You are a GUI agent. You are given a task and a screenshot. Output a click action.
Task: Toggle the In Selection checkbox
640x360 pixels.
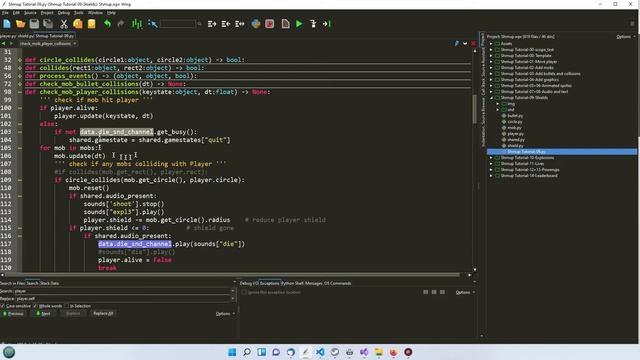pos(67,306)
